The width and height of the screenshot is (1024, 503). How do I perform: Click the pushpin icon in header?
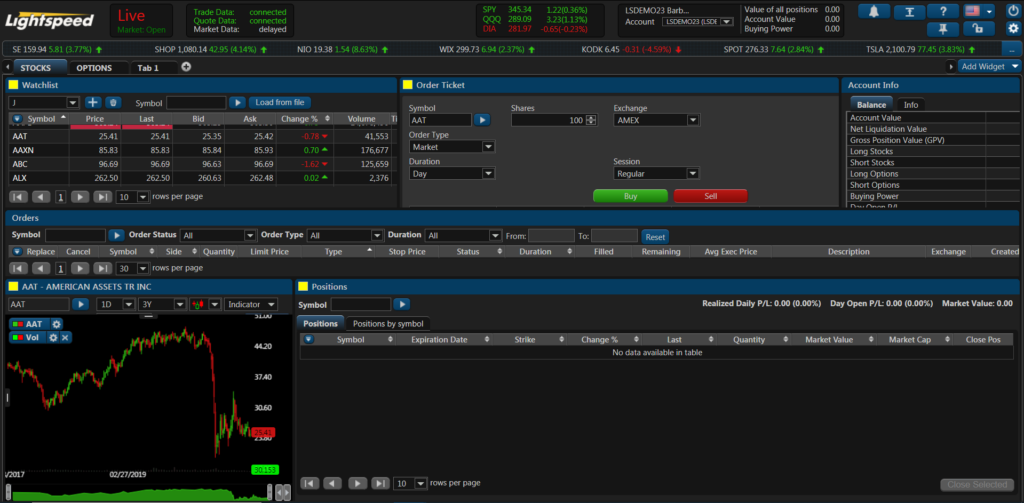(943, 28)
